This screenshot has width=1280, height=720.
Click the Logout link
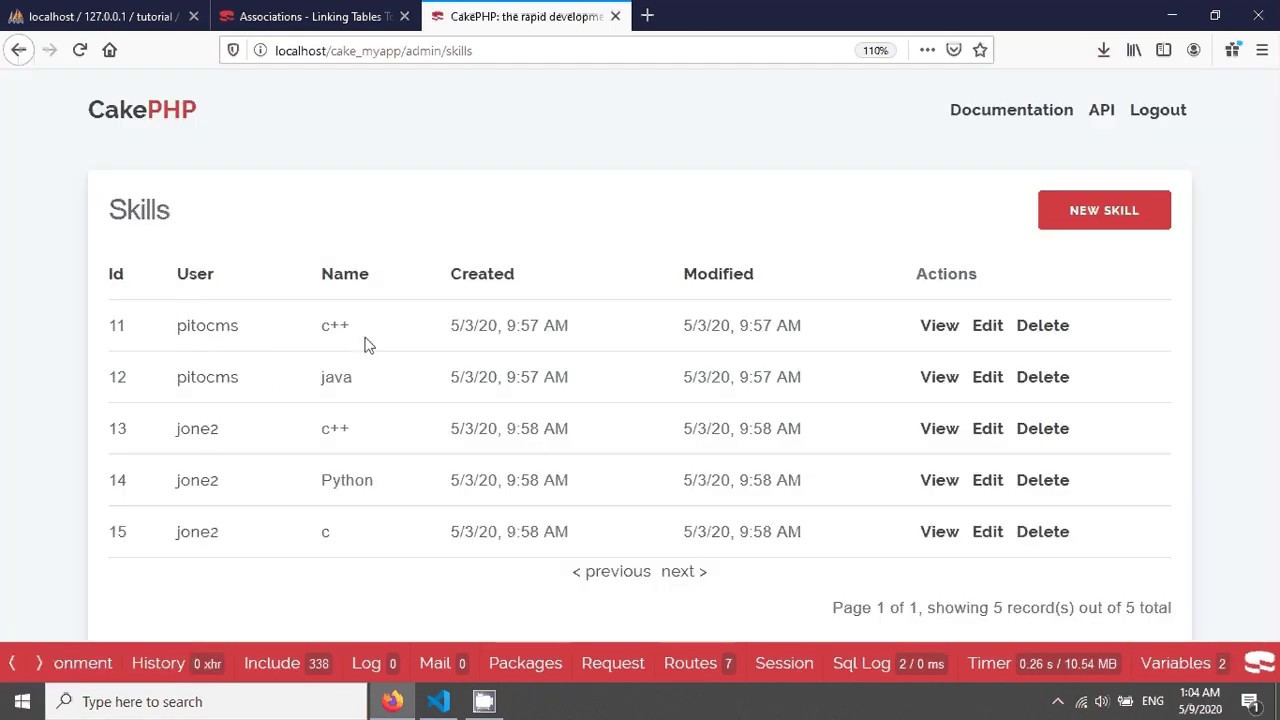coord(1158,110)
